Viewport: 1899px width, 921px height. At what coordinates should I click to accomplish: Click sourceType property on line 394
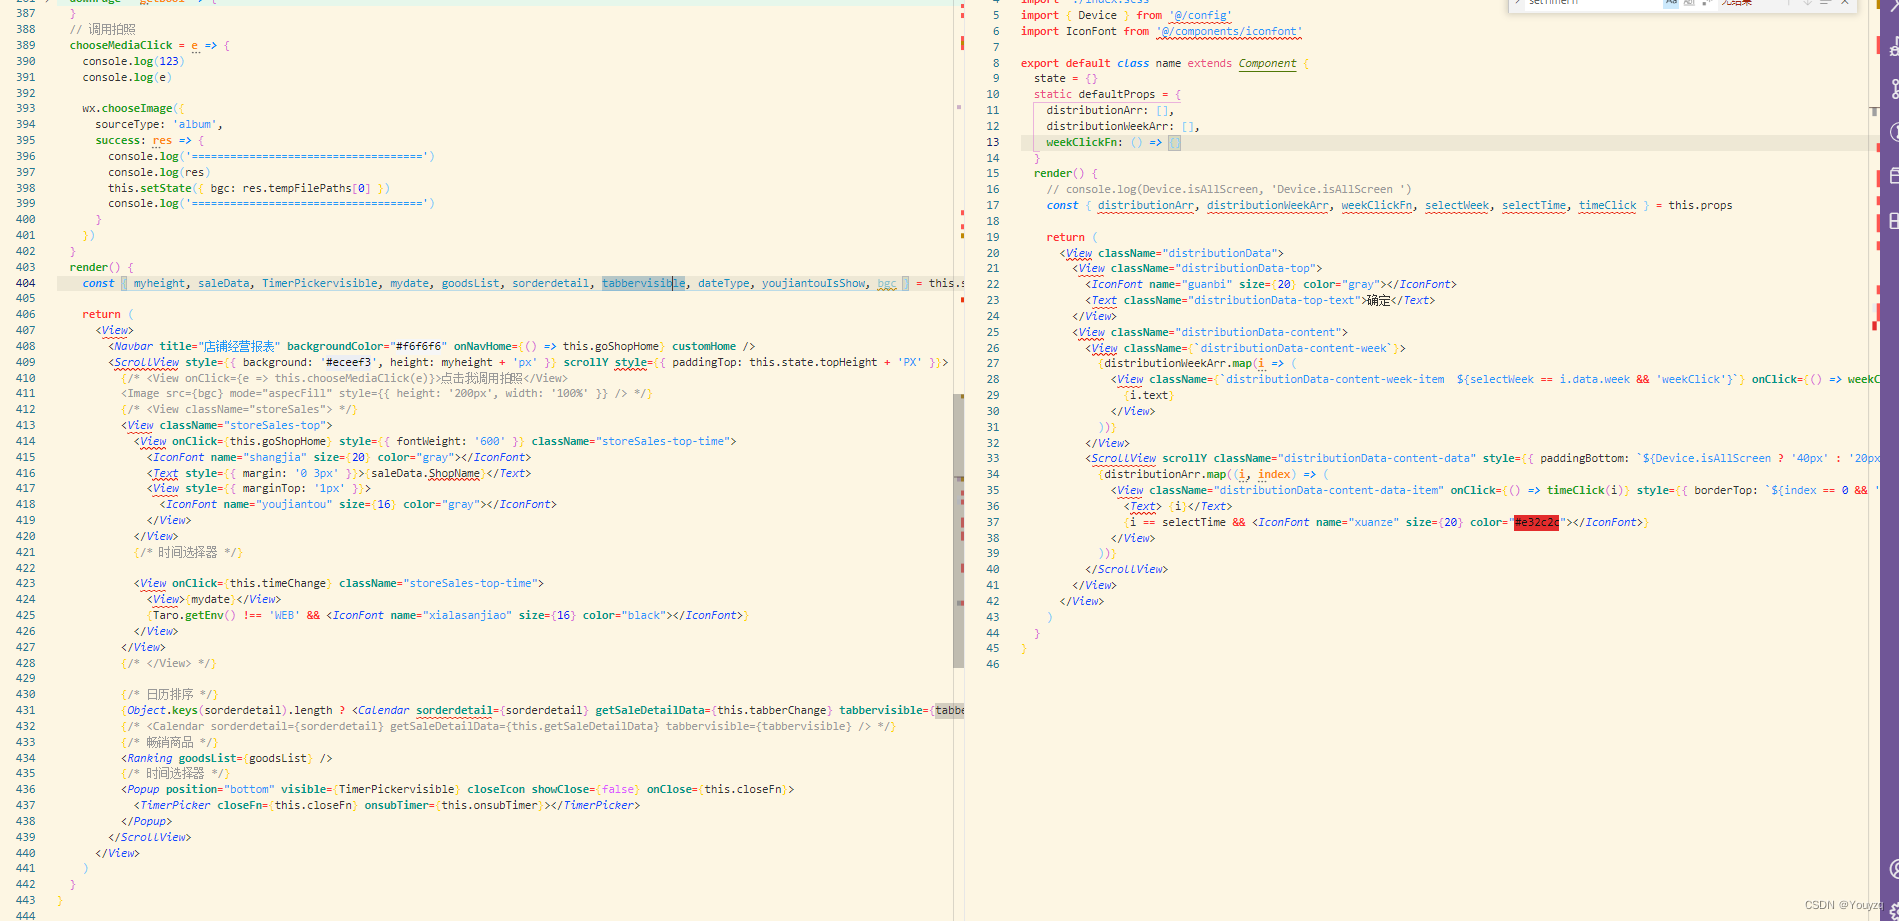[x=128, y=125]
